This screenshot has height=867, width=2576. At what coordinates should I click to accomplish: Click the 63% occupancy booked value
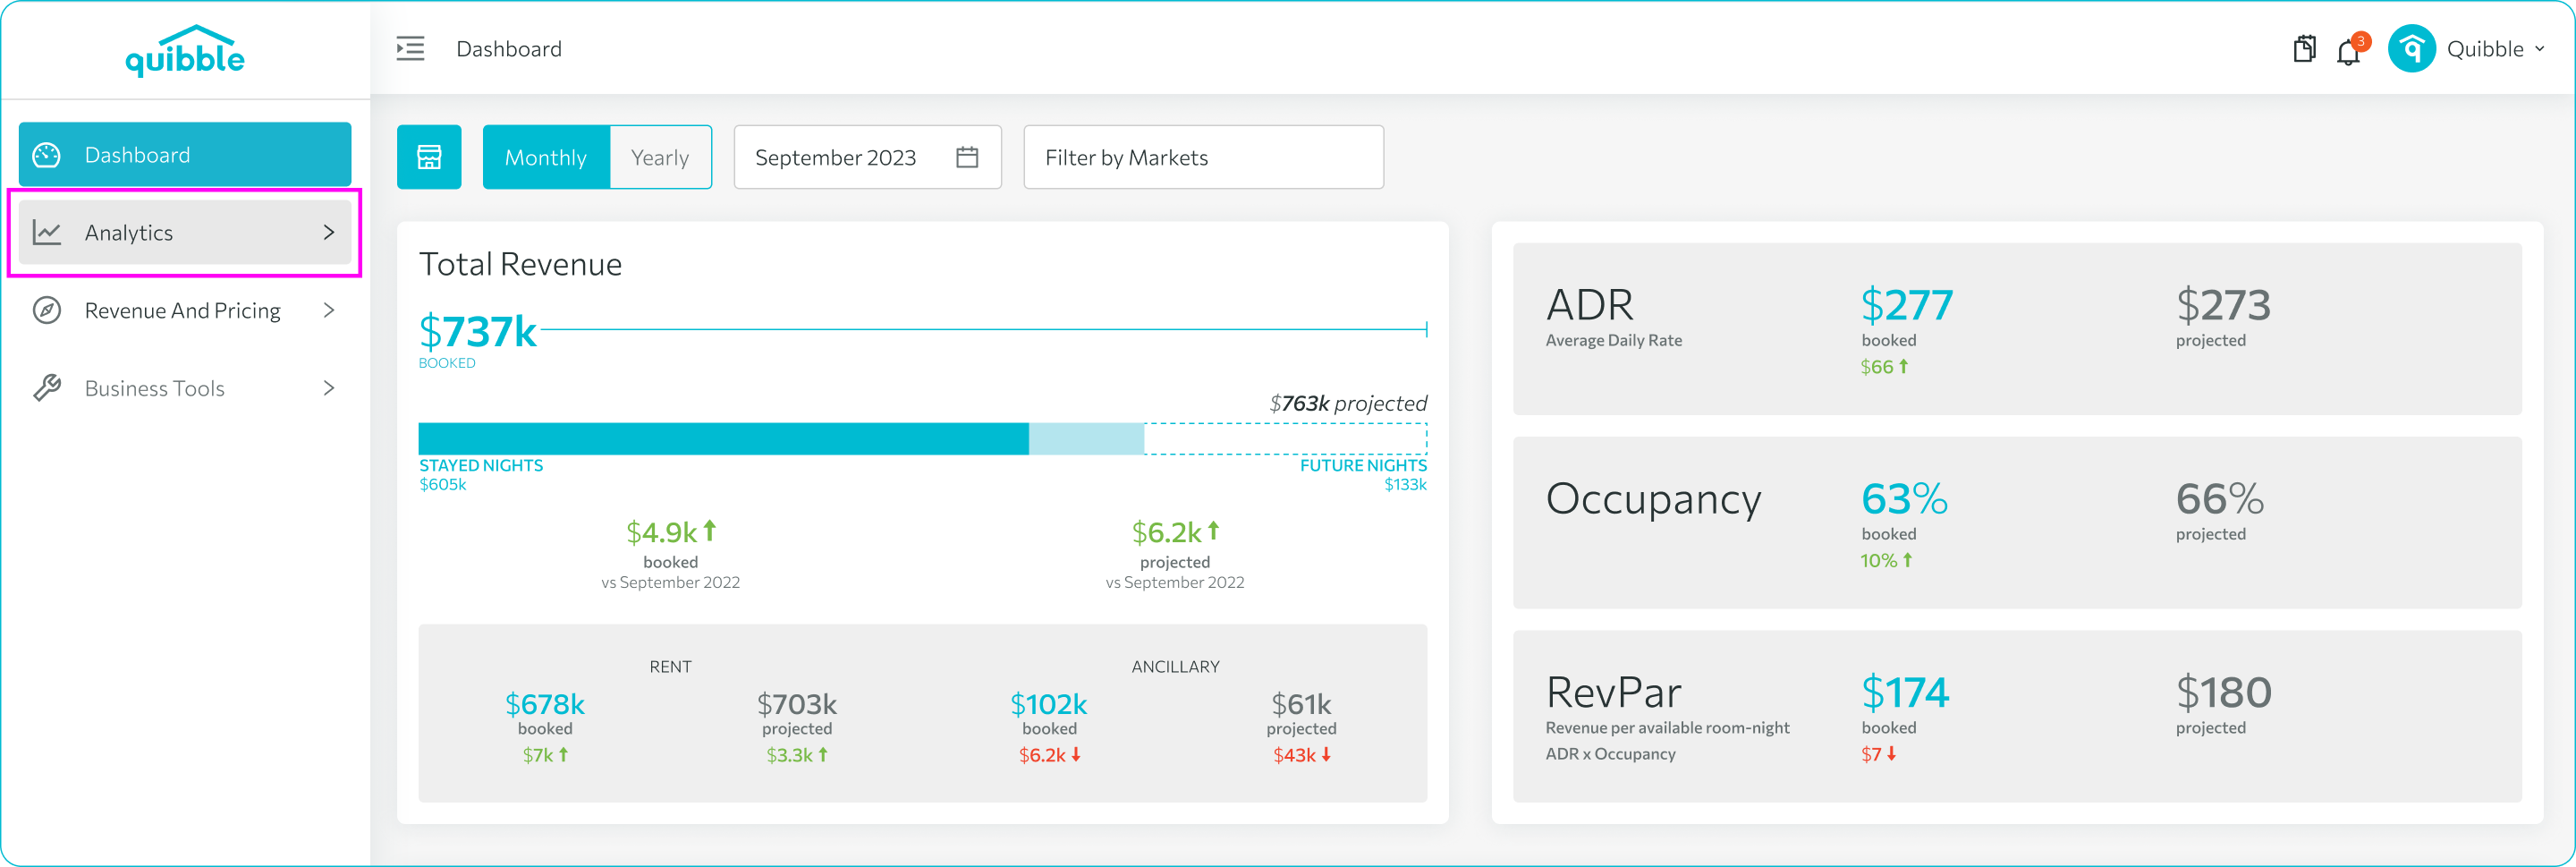1904,499
